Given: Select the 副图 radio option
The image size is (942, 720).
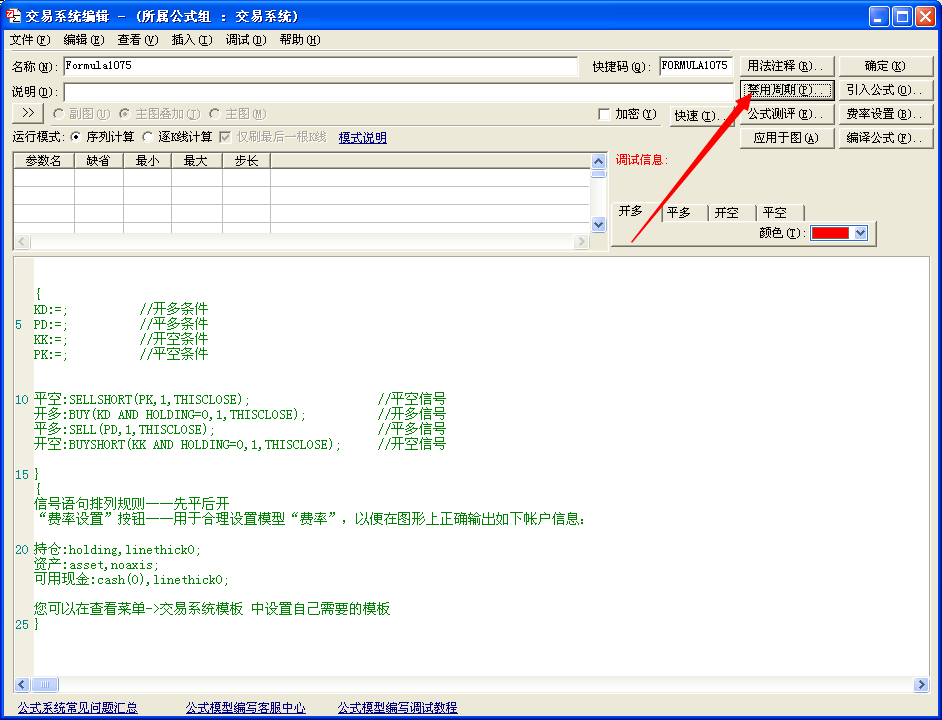Looking at the screenshot, I should (82, 114).
